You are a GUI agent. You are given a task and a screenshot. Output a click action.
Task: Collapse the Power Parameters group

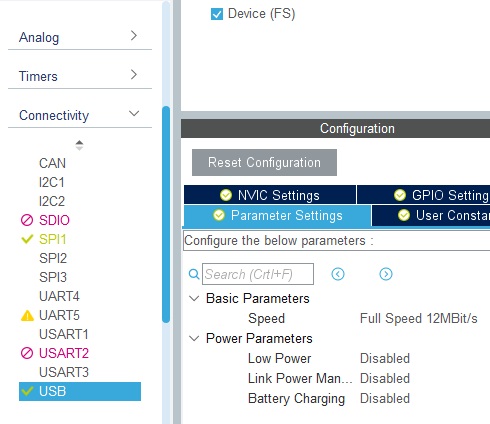(194, 338)
